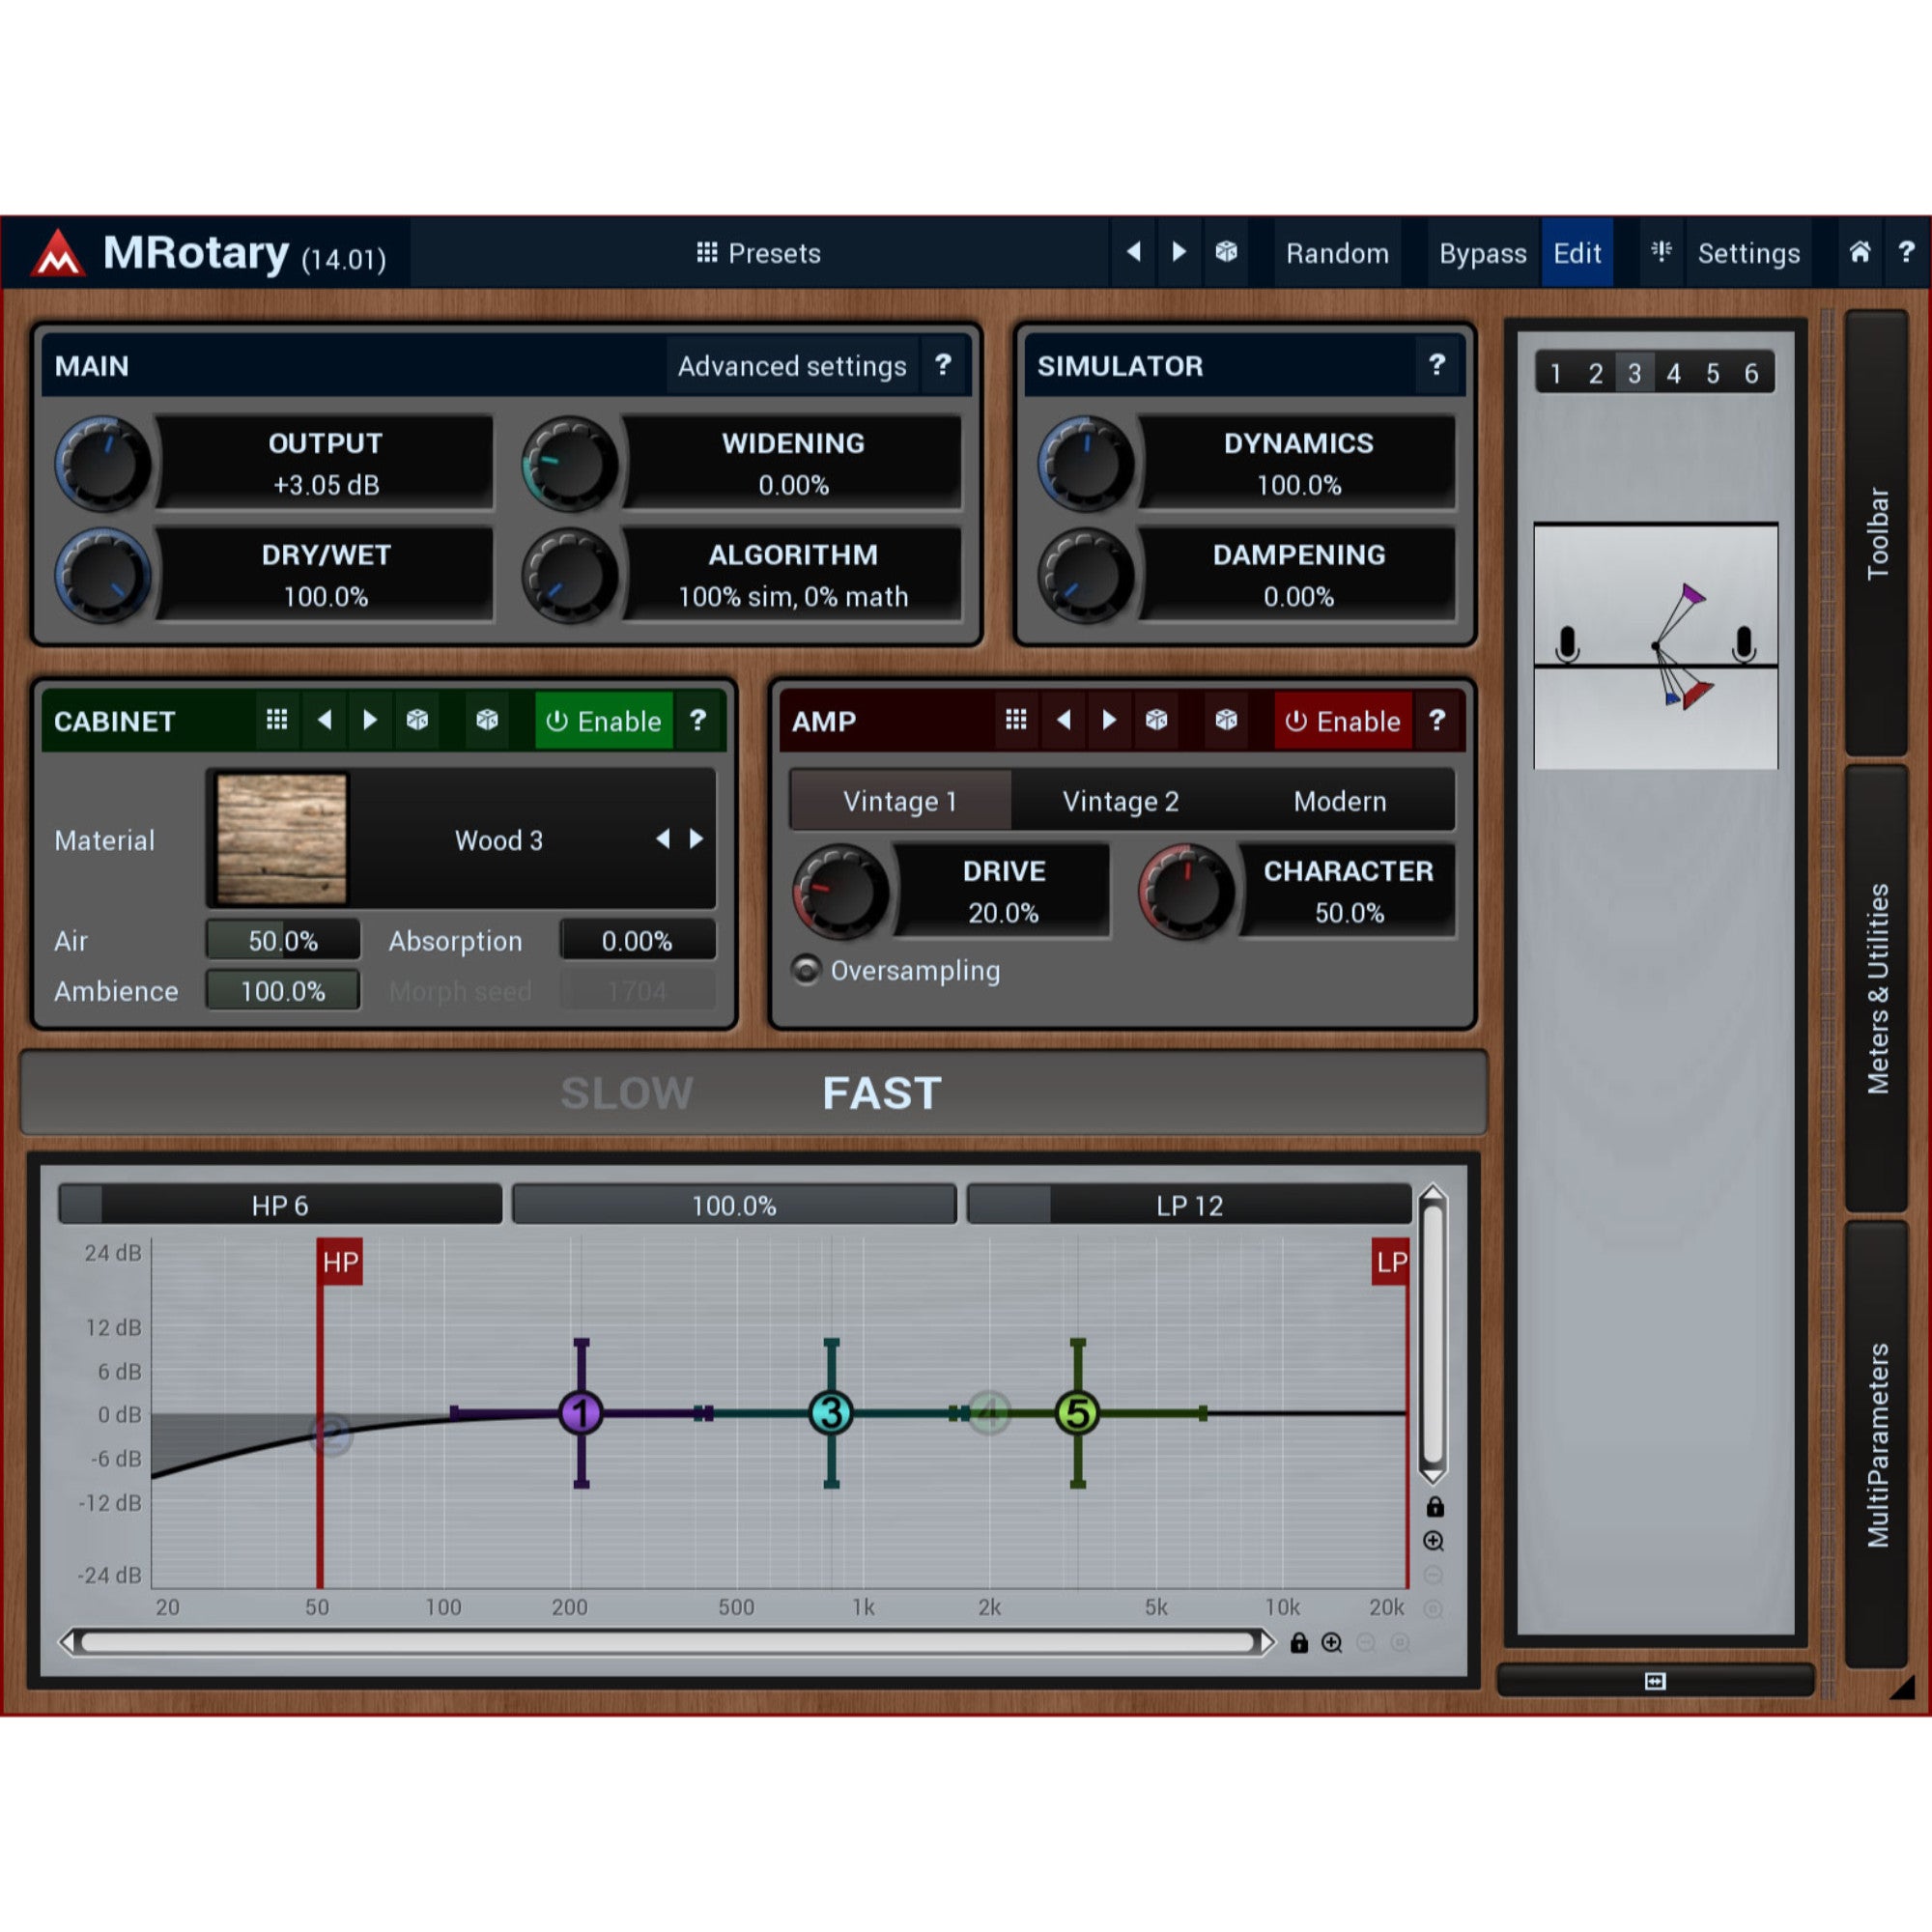The width and height of the screenshot is (1932, 1932).
Task: Open the Settings button
Action: 1748,253
